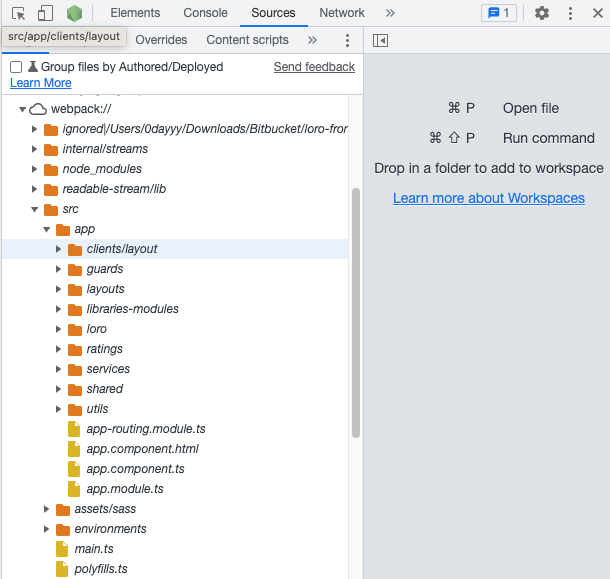The width and height of the screenshot is (610, 579).
Task: Follow the Learn more about Workspaces link
Action: pos(489,198)
